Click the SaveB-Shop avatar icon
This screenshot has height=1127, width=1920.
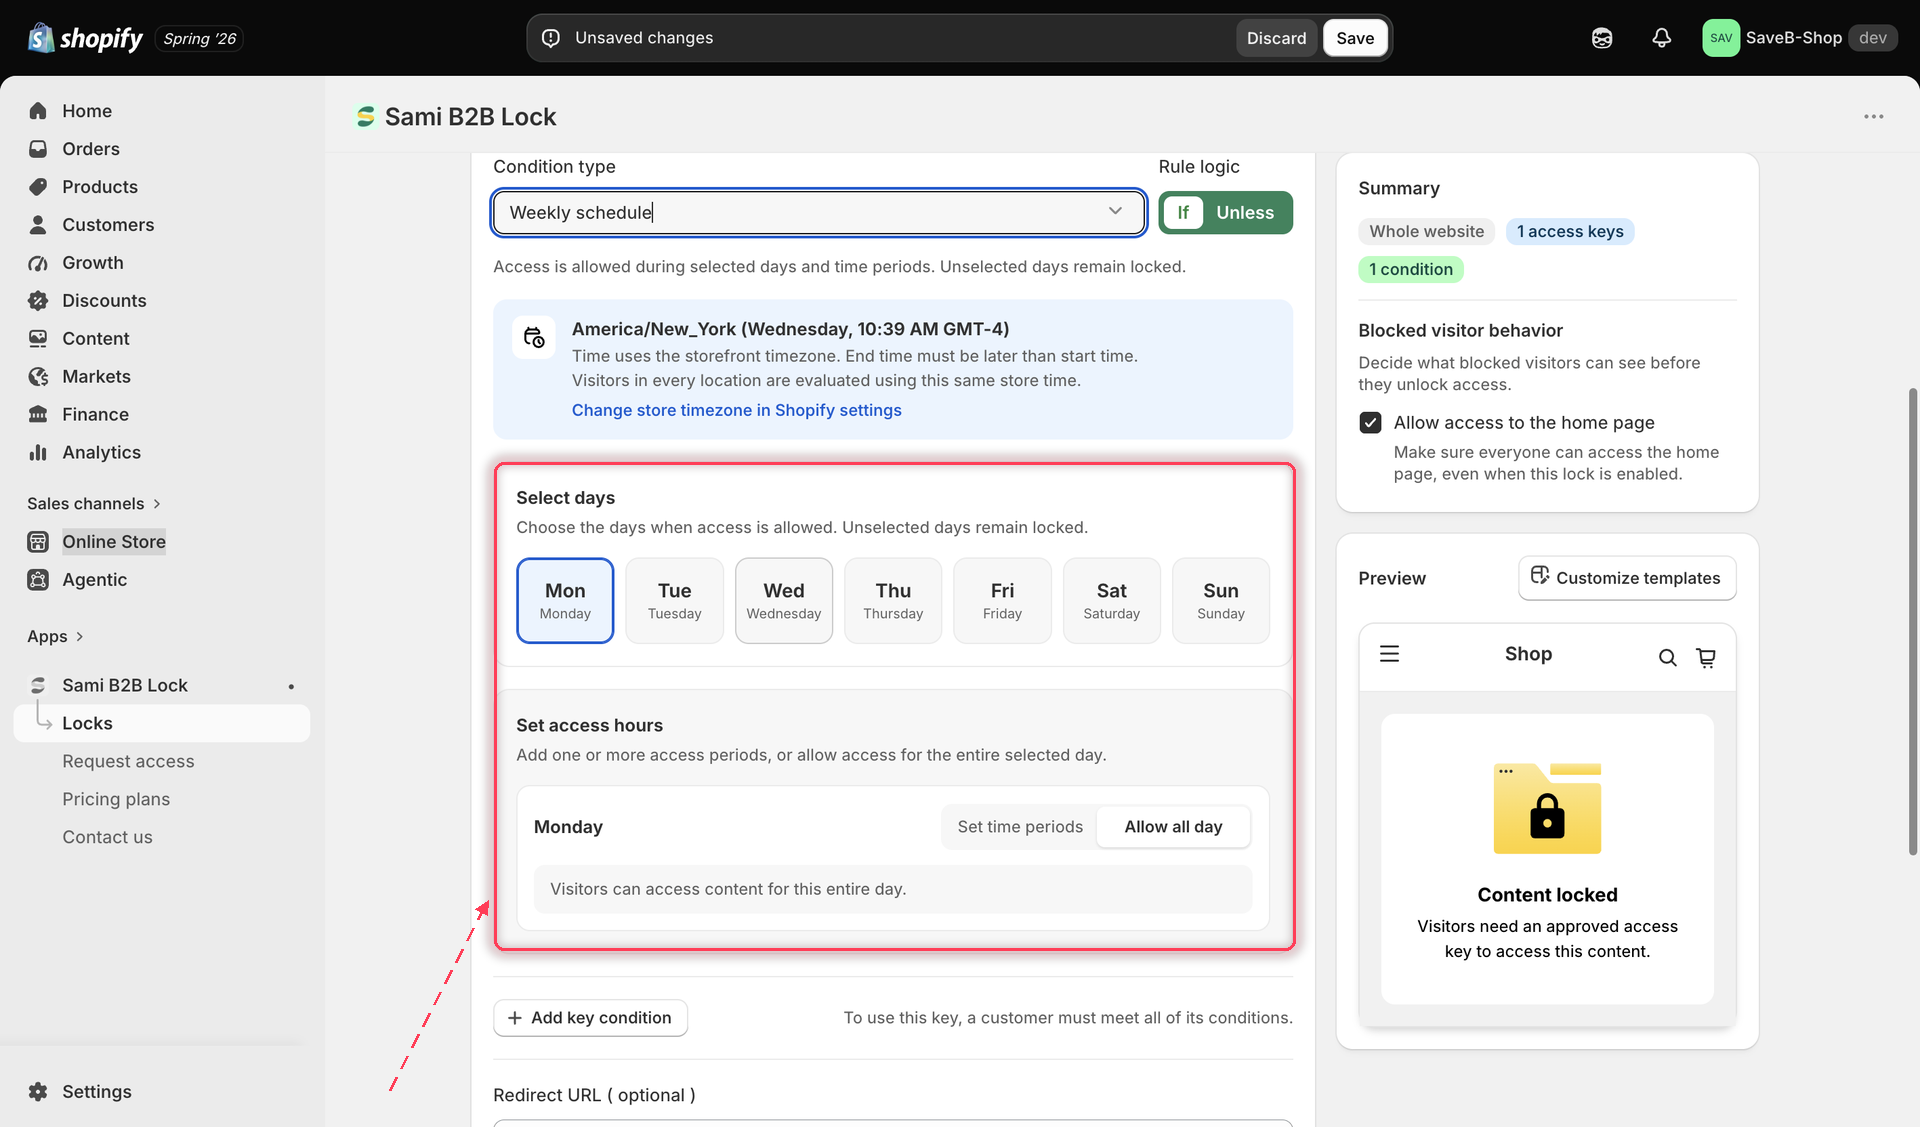tap(1720, 38)
